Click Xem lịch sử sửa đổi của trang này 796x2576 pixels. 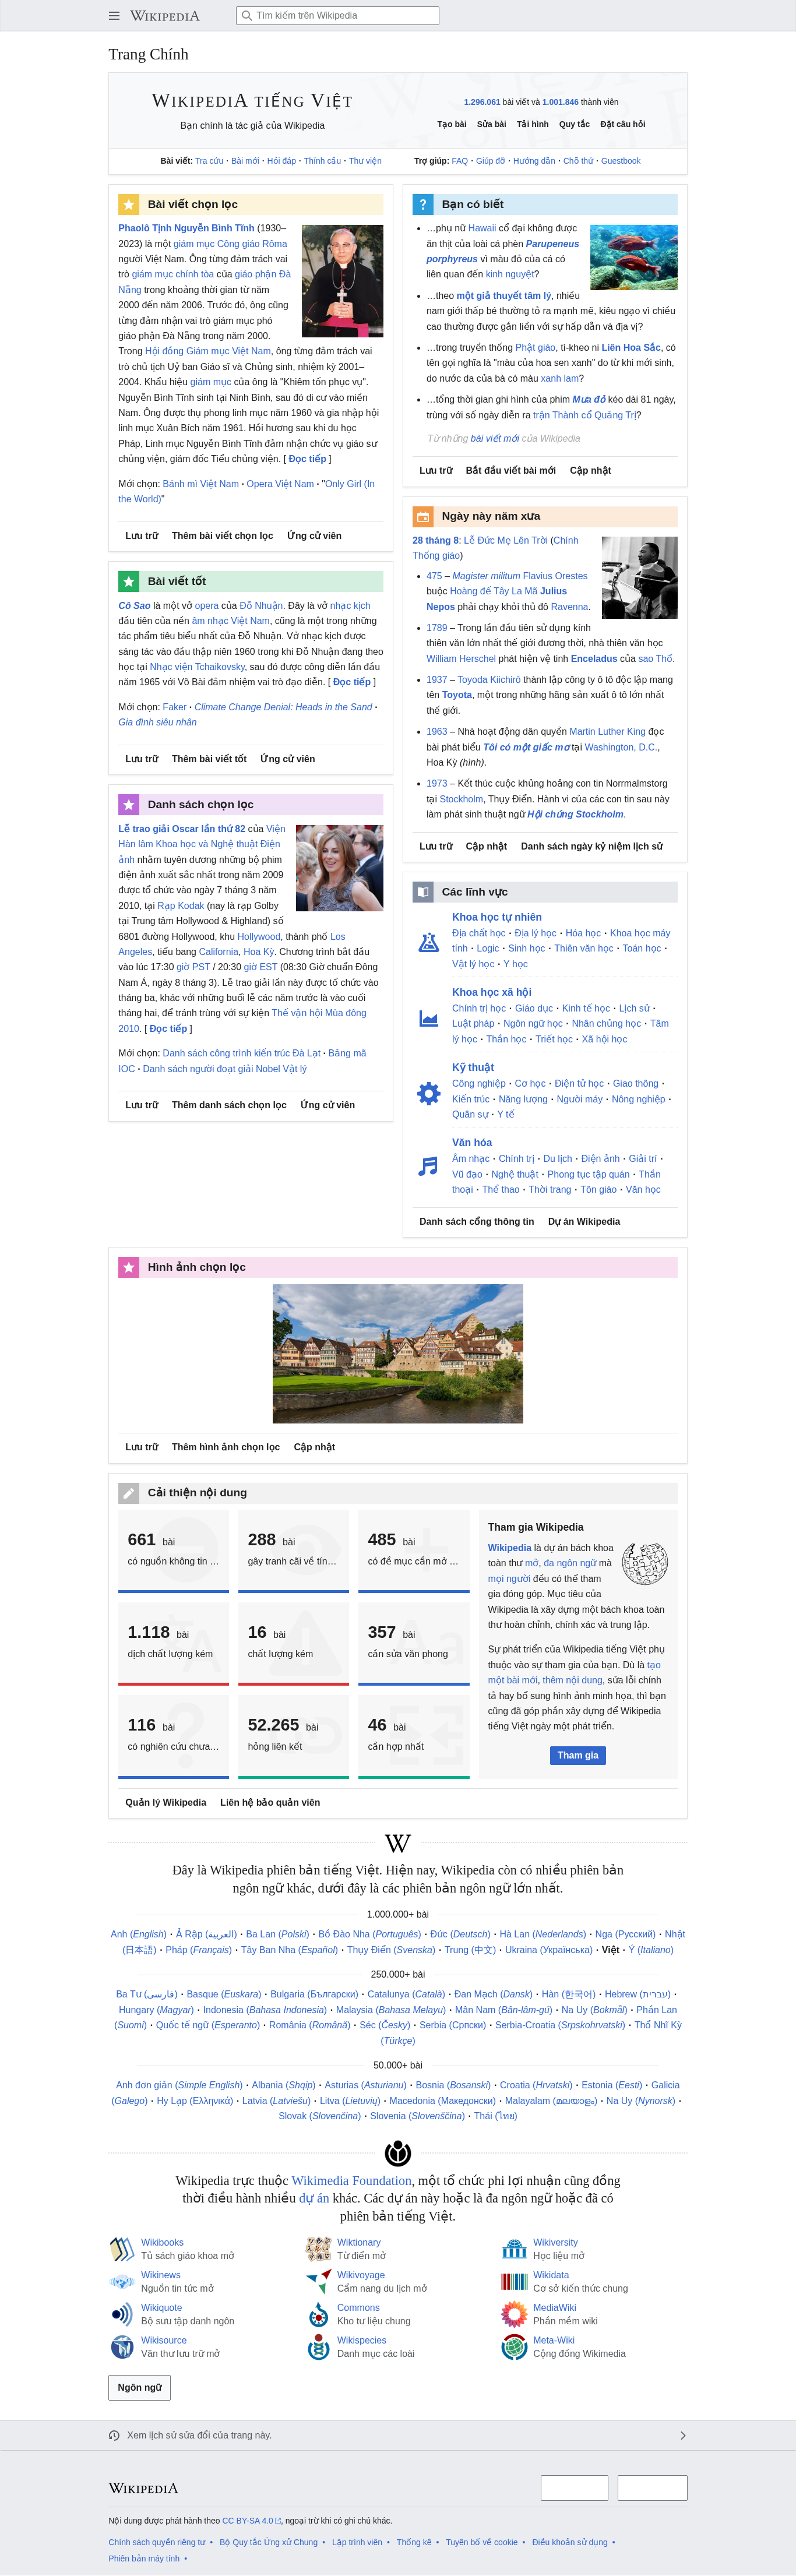coord(199,2435)
